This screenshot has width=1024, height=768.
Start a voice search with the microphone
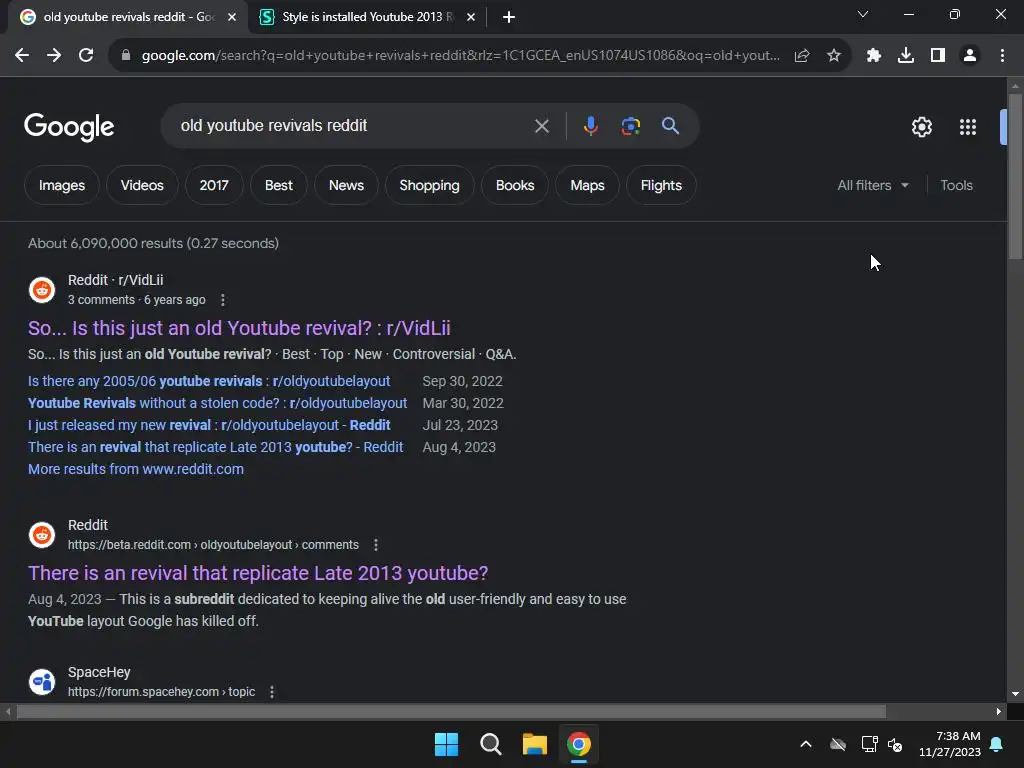click(590, 126)
